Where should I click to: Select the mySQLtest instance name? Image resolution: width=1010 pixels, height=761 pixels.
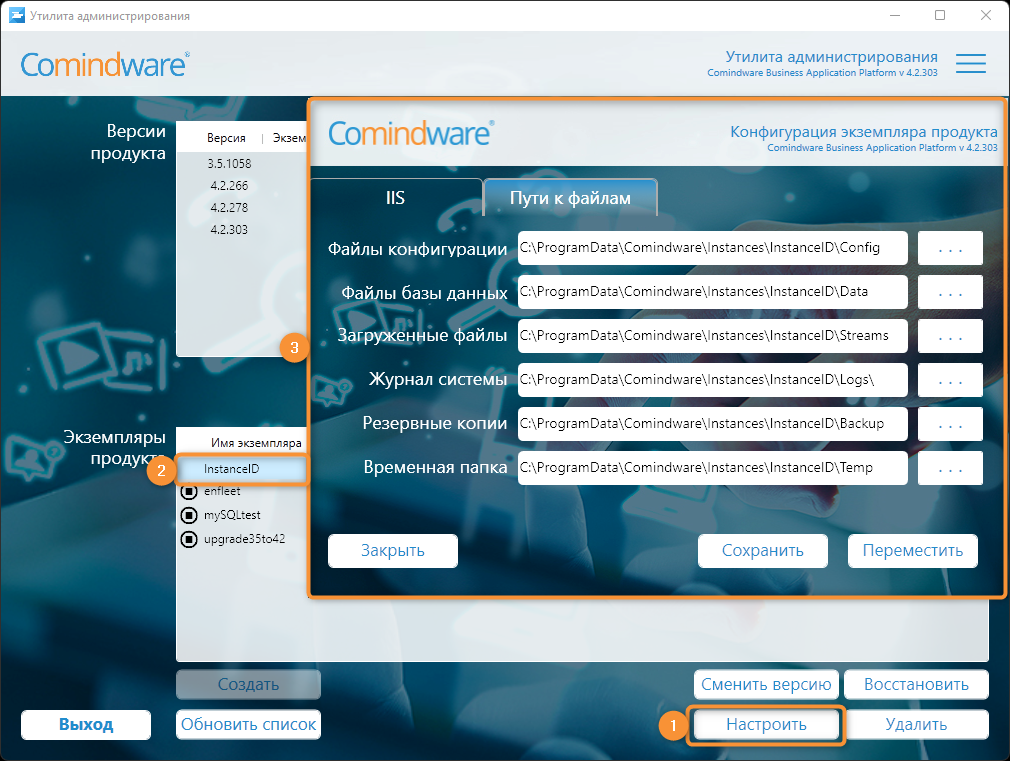(x=233, y=515)
